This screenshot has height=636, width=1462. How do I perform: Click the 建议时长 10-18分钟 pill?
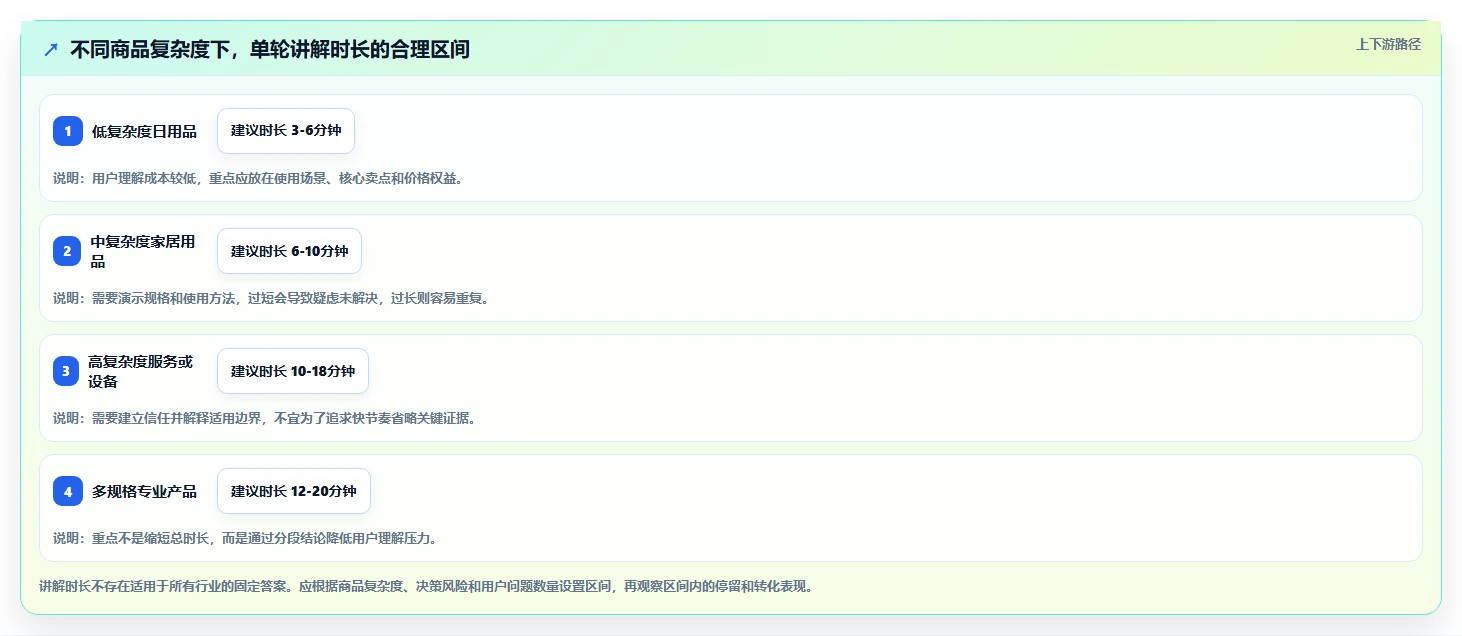point(293,371)
